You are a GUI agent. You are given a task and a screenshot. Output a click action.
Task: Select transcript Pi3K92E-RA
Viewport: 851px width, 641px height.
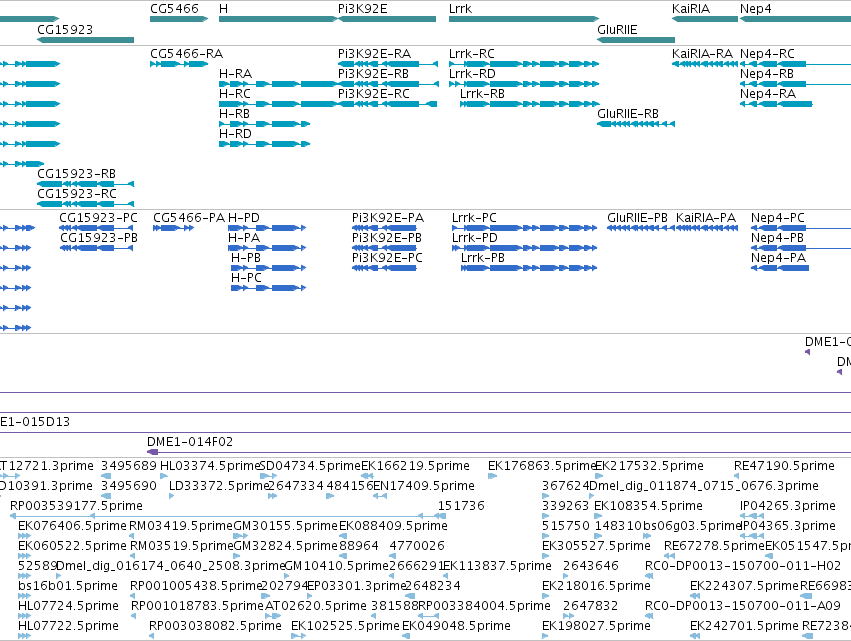pyautogui.click(x=388, y=64)
